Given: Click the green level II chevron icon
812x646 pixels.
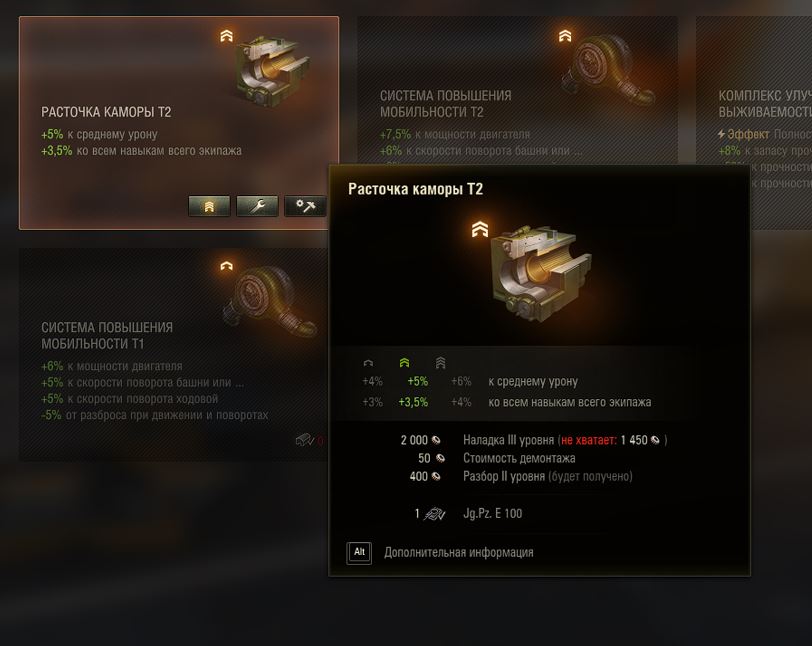Looking at the screenshot, I should point(404,363).
